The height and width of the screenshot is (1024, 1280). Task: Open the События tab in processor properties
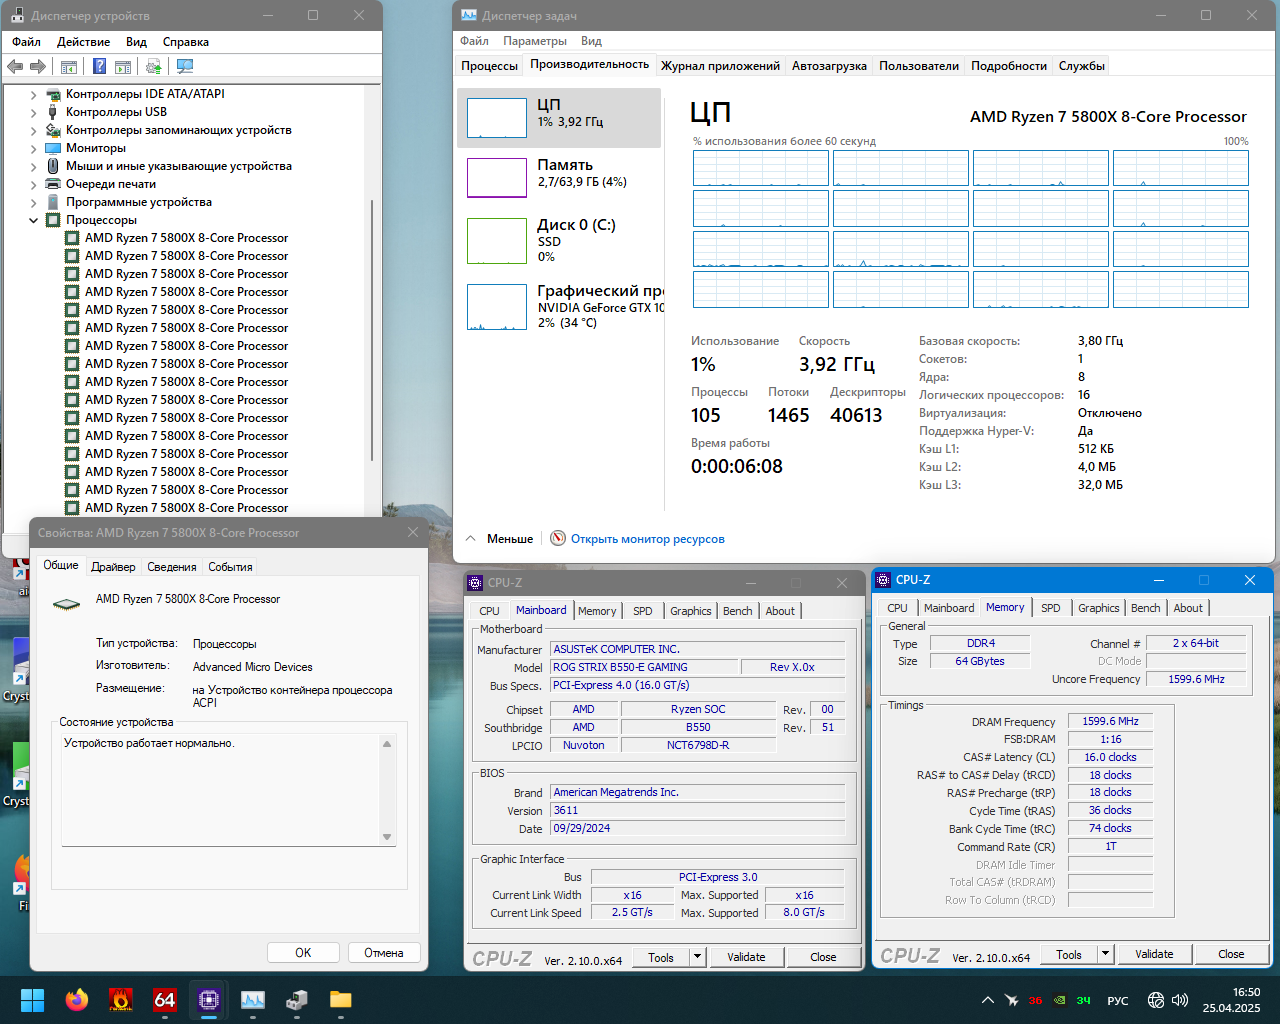pos(230,567)
